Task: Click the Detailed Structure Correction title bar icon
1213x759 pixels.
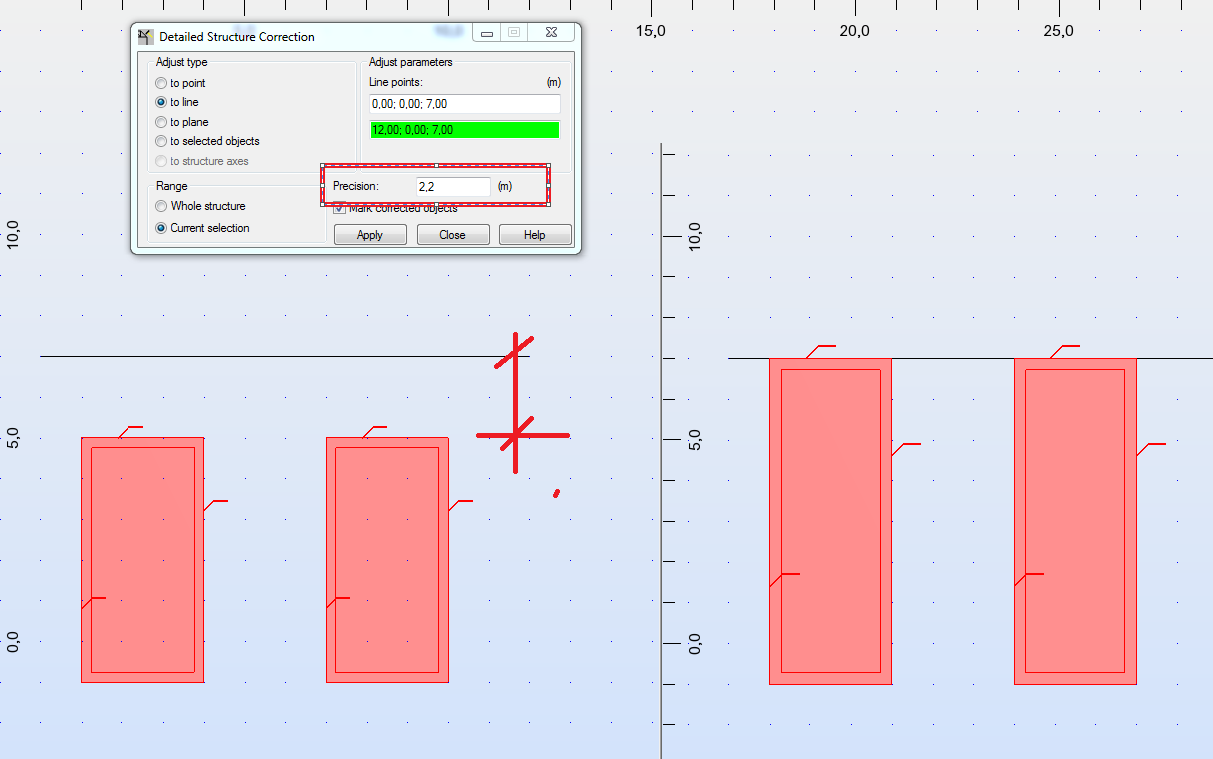Action: coord(145,36)
